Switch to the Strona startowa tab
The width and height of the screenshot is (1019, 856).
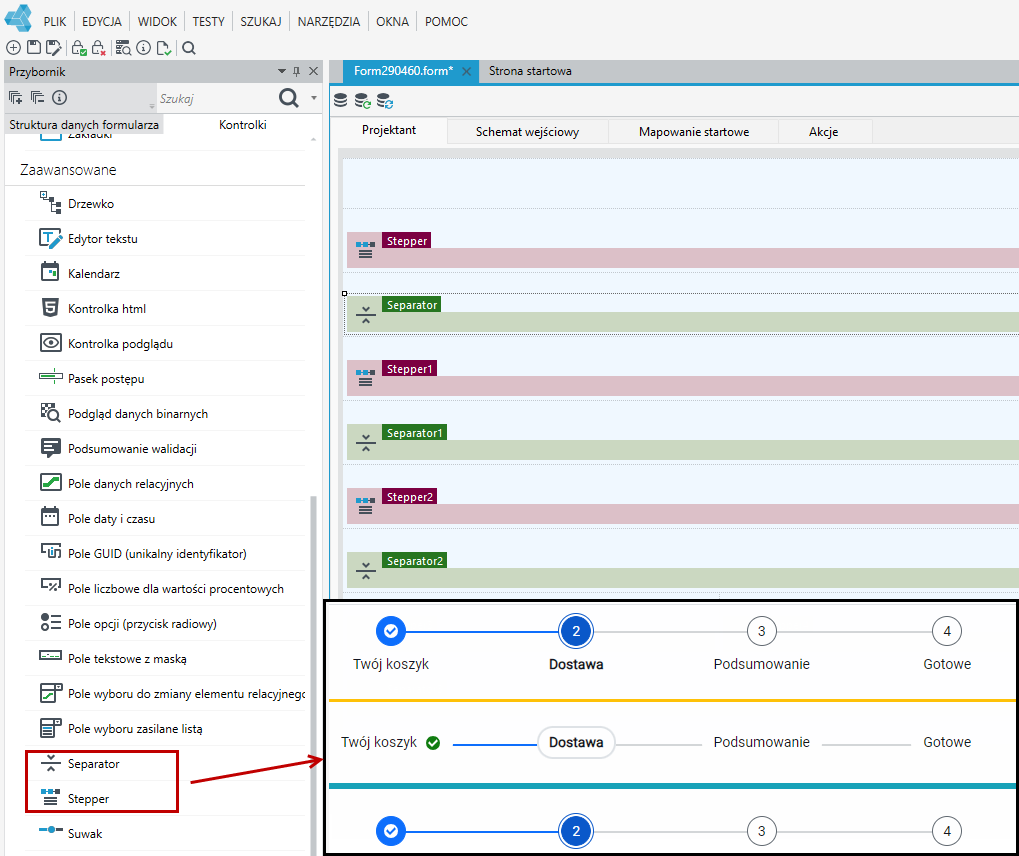pos(530,71)
